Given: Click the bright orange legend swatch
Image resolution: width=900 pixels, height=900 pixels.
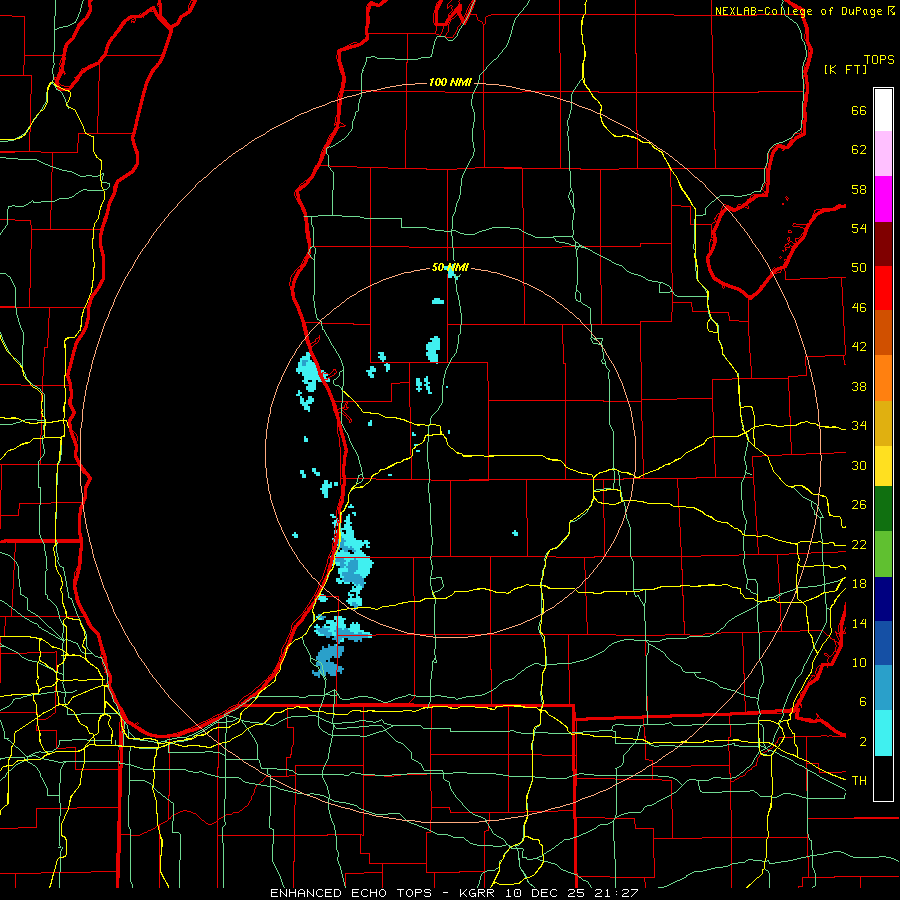Looking at the screenshot, I should (x=883, y=378).
